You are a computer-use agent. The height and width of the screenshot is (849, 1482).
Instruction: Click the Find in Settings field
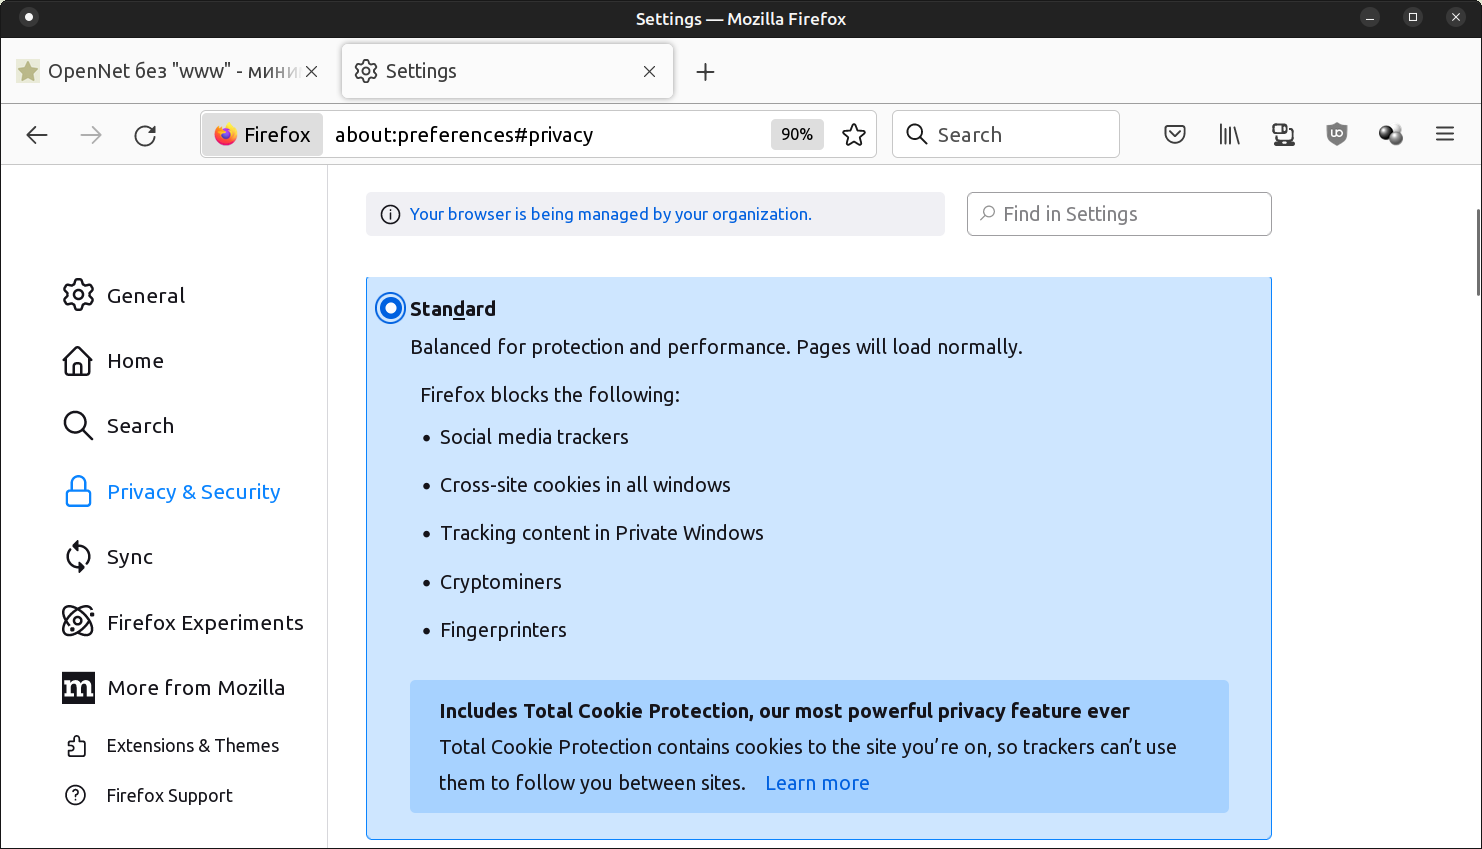[1119, 214]
